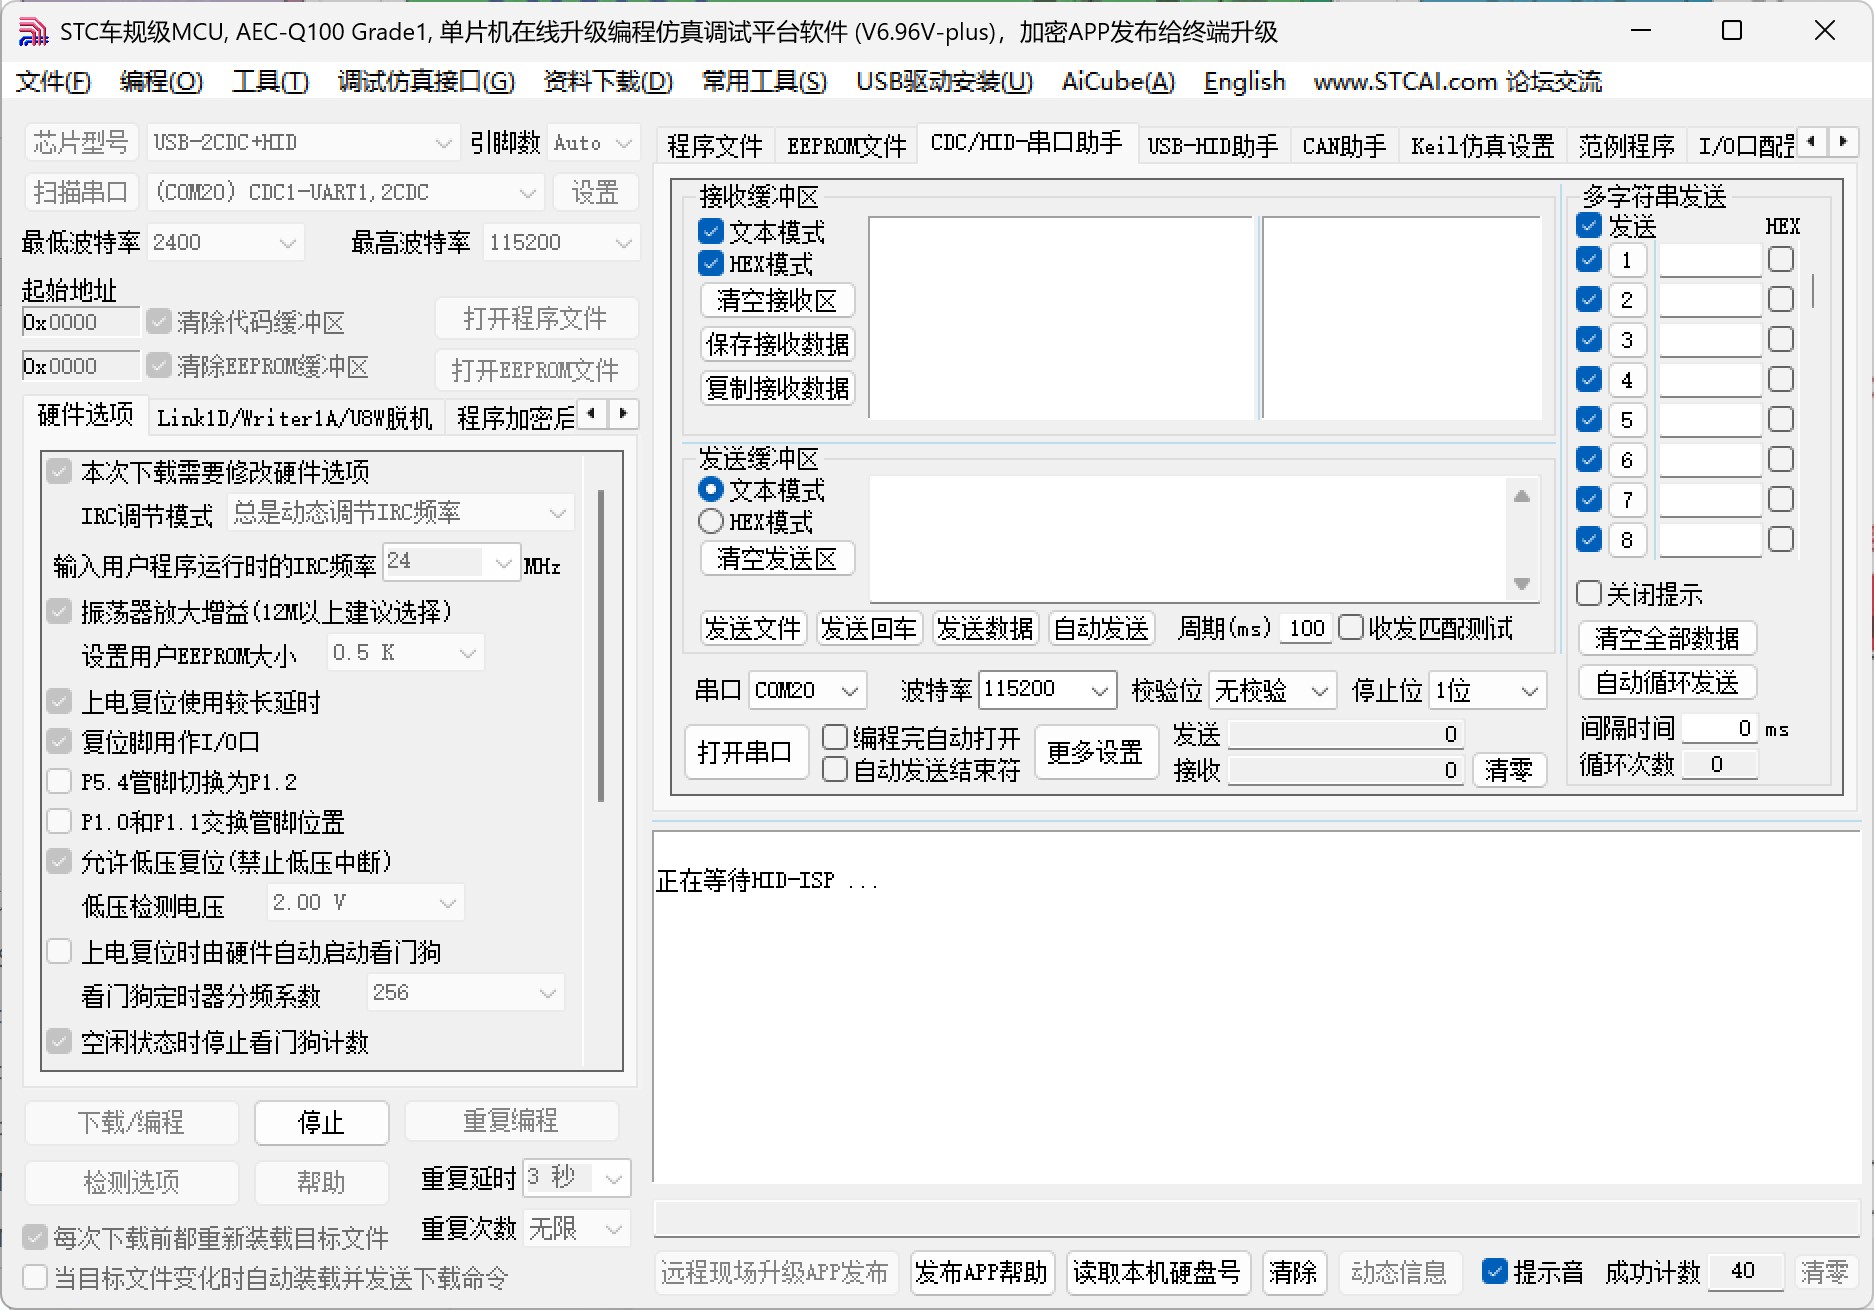Switch to the CAN助手 tab
Image resolution: width=1874 pixels, height=1310 pixels.
[1344, 146]
